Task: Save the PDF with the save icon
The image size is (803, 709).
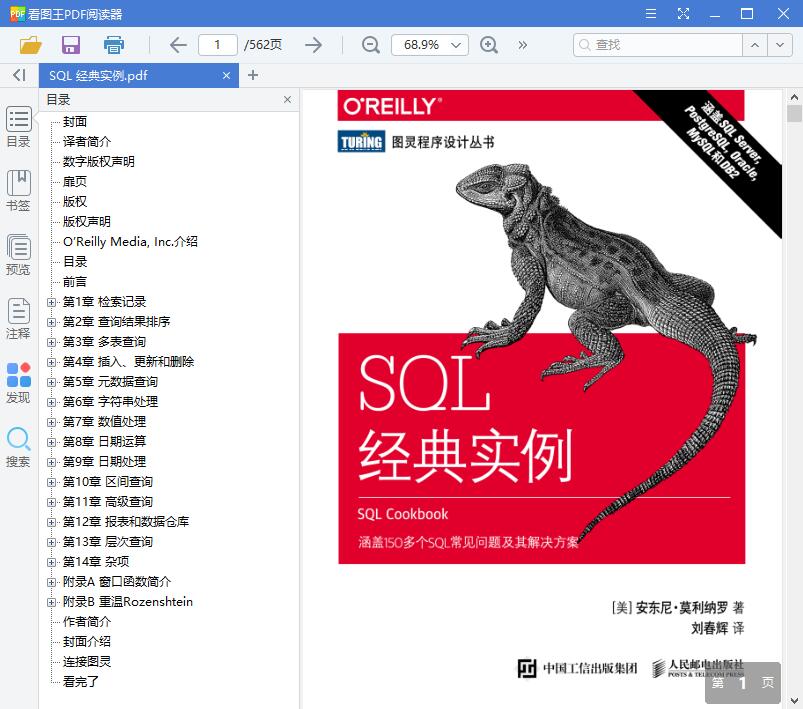Action: click(70, 45)
